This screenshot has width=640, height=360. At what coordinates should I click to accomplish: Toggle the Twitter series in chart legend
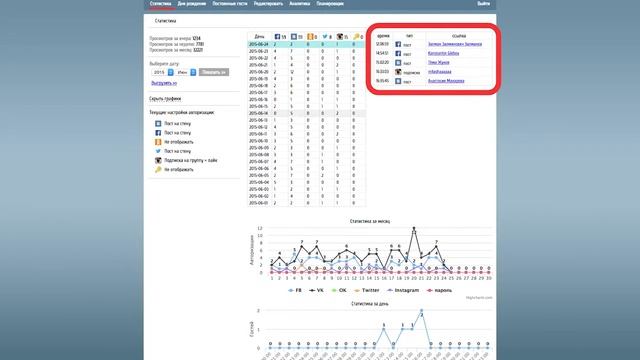click(x=367, y=290)
